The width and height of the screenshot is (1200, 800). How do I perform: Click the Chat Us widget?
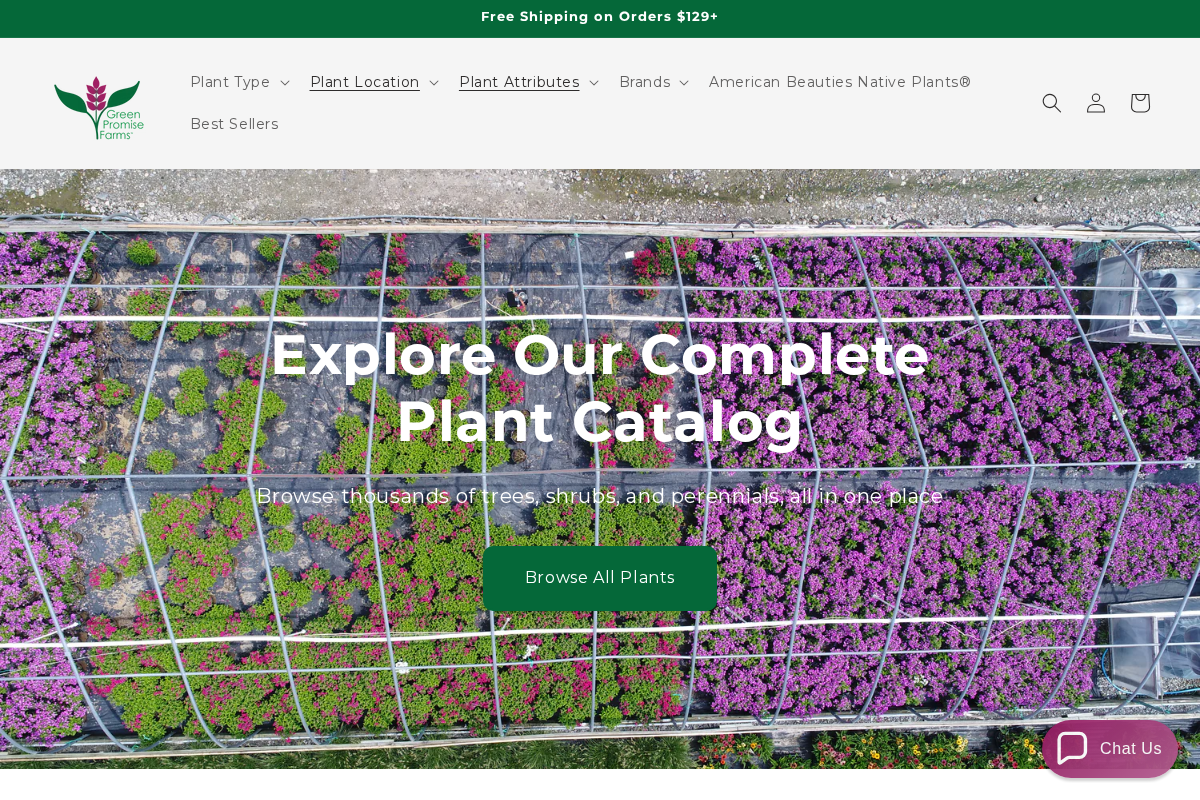point(1110,748)
